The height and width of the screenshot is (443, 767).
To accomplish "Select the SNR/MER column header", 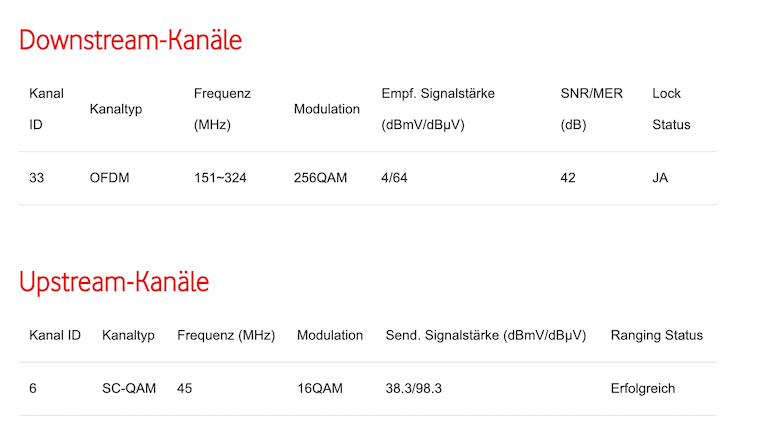I will click(591, 109).
